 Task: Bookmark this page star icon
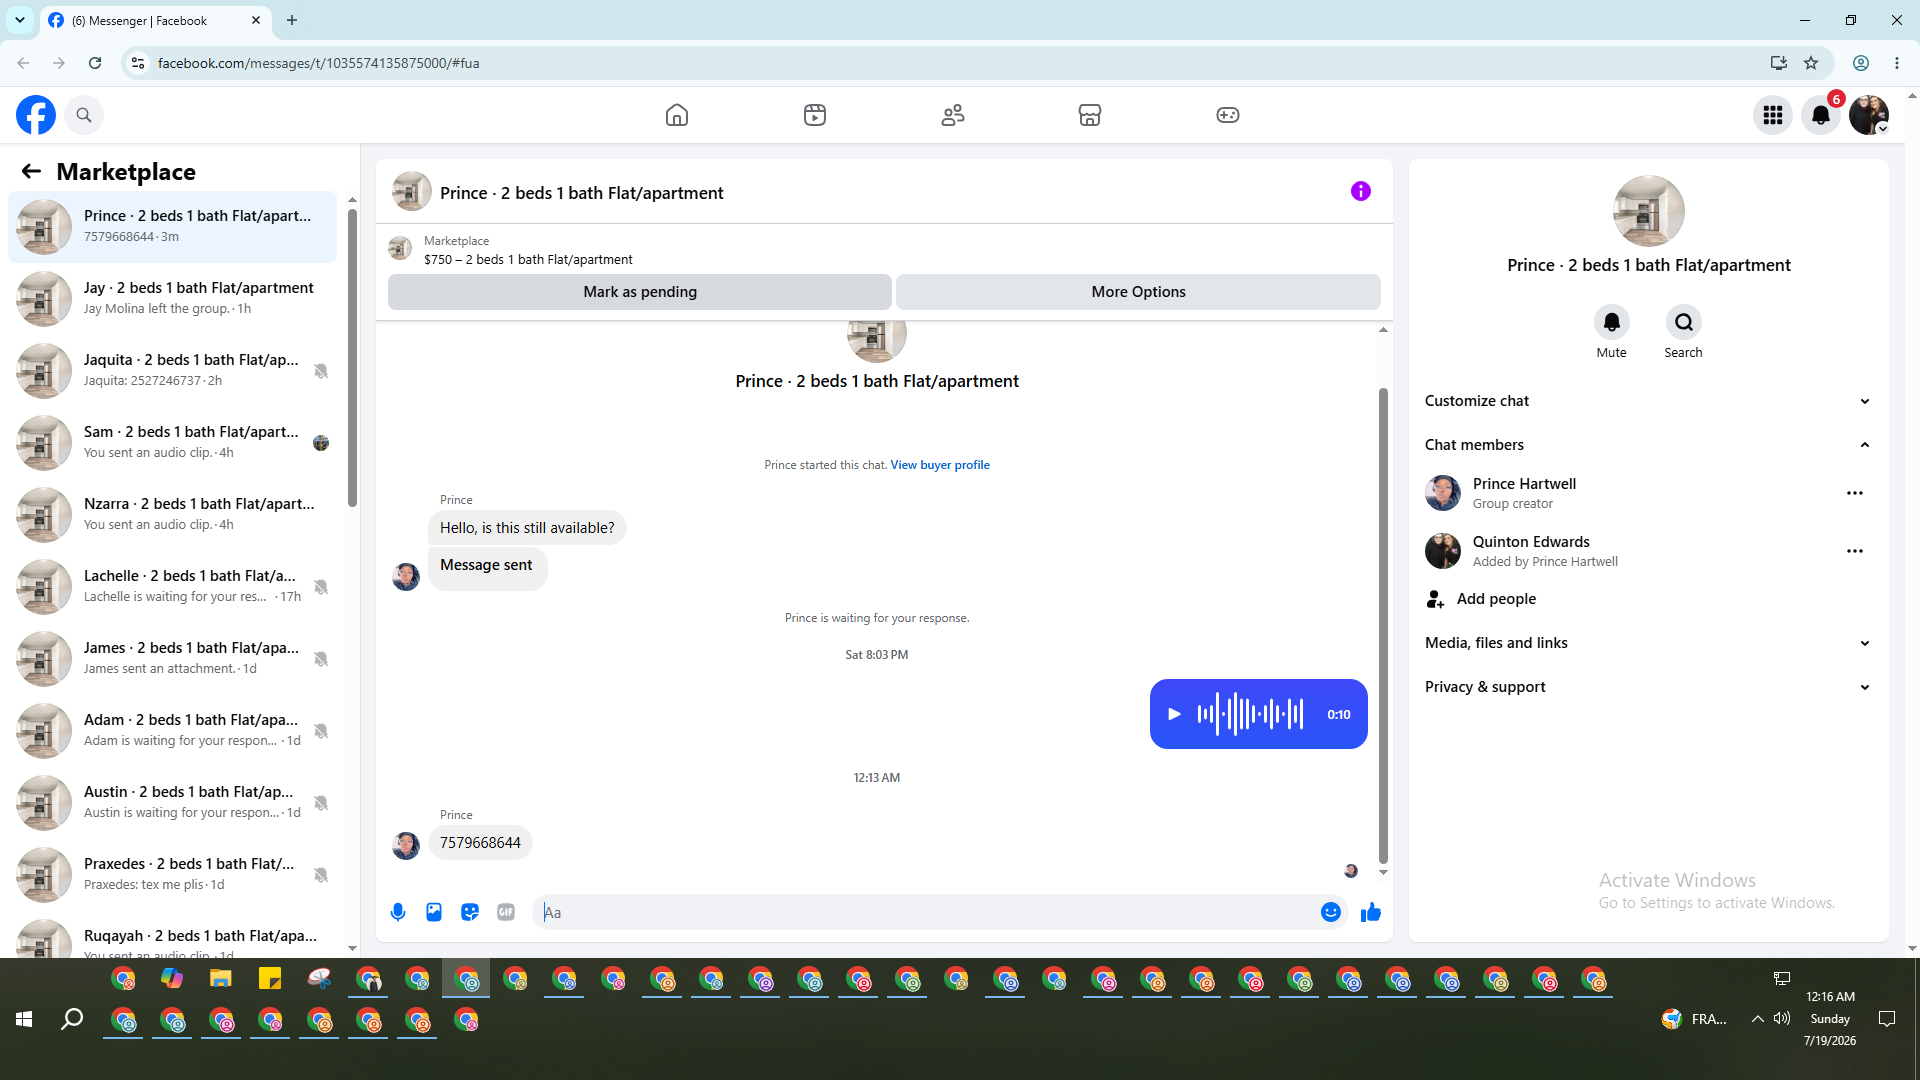point(1811,63)
